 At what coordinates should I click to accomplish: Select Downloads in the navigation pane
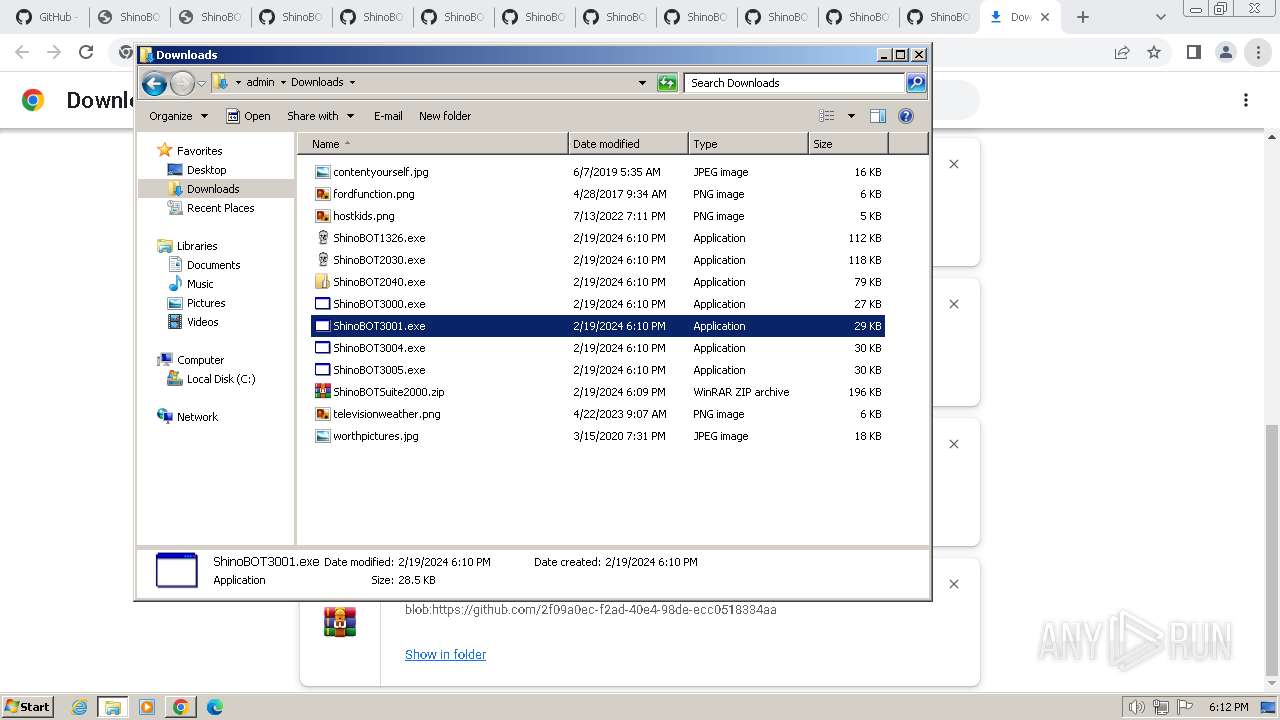tap(213, 189)
